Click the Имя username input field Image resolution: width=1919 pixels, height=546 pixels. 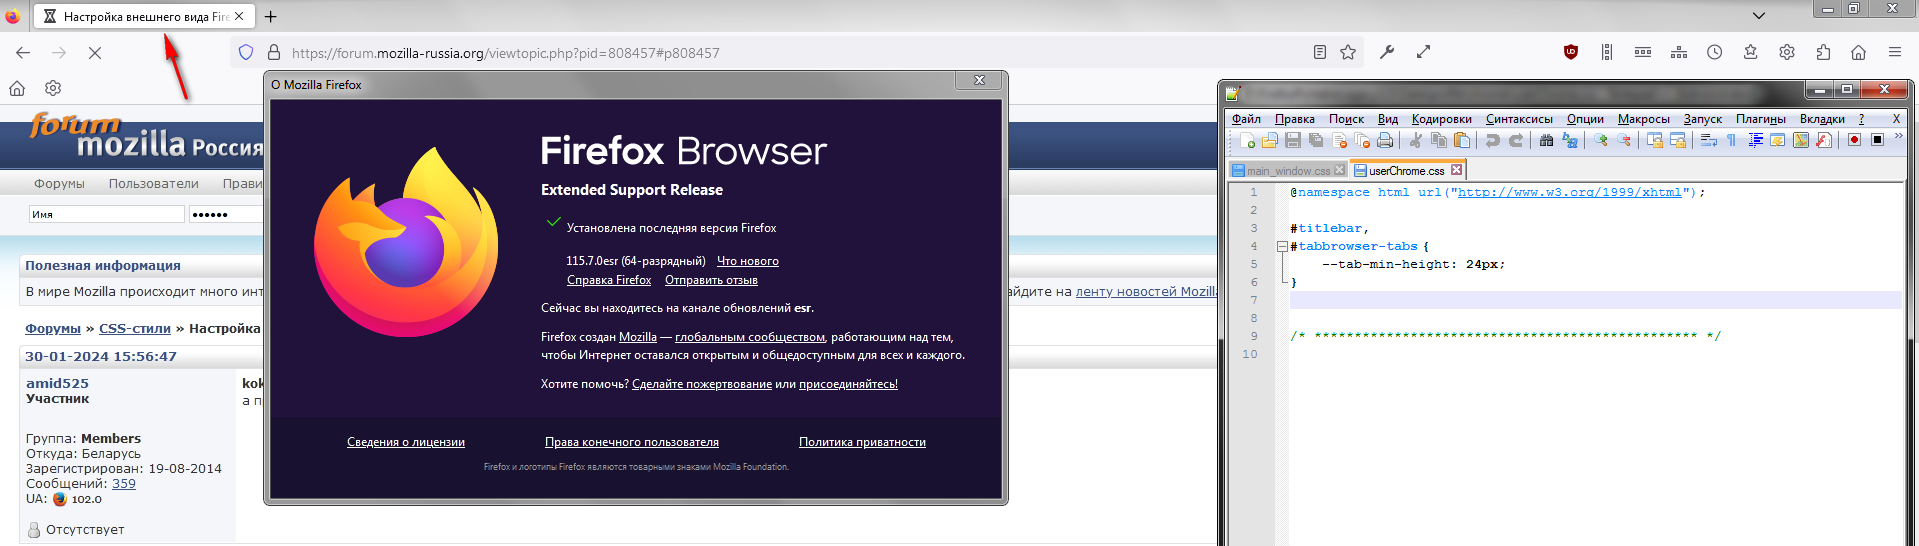point(106,214)
